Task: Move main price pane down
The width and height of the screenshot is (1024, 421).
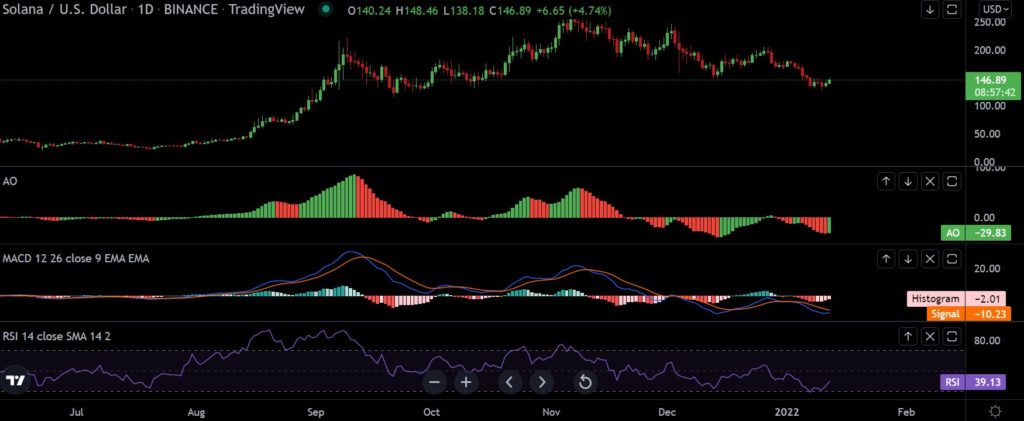Action: [929, 10]
